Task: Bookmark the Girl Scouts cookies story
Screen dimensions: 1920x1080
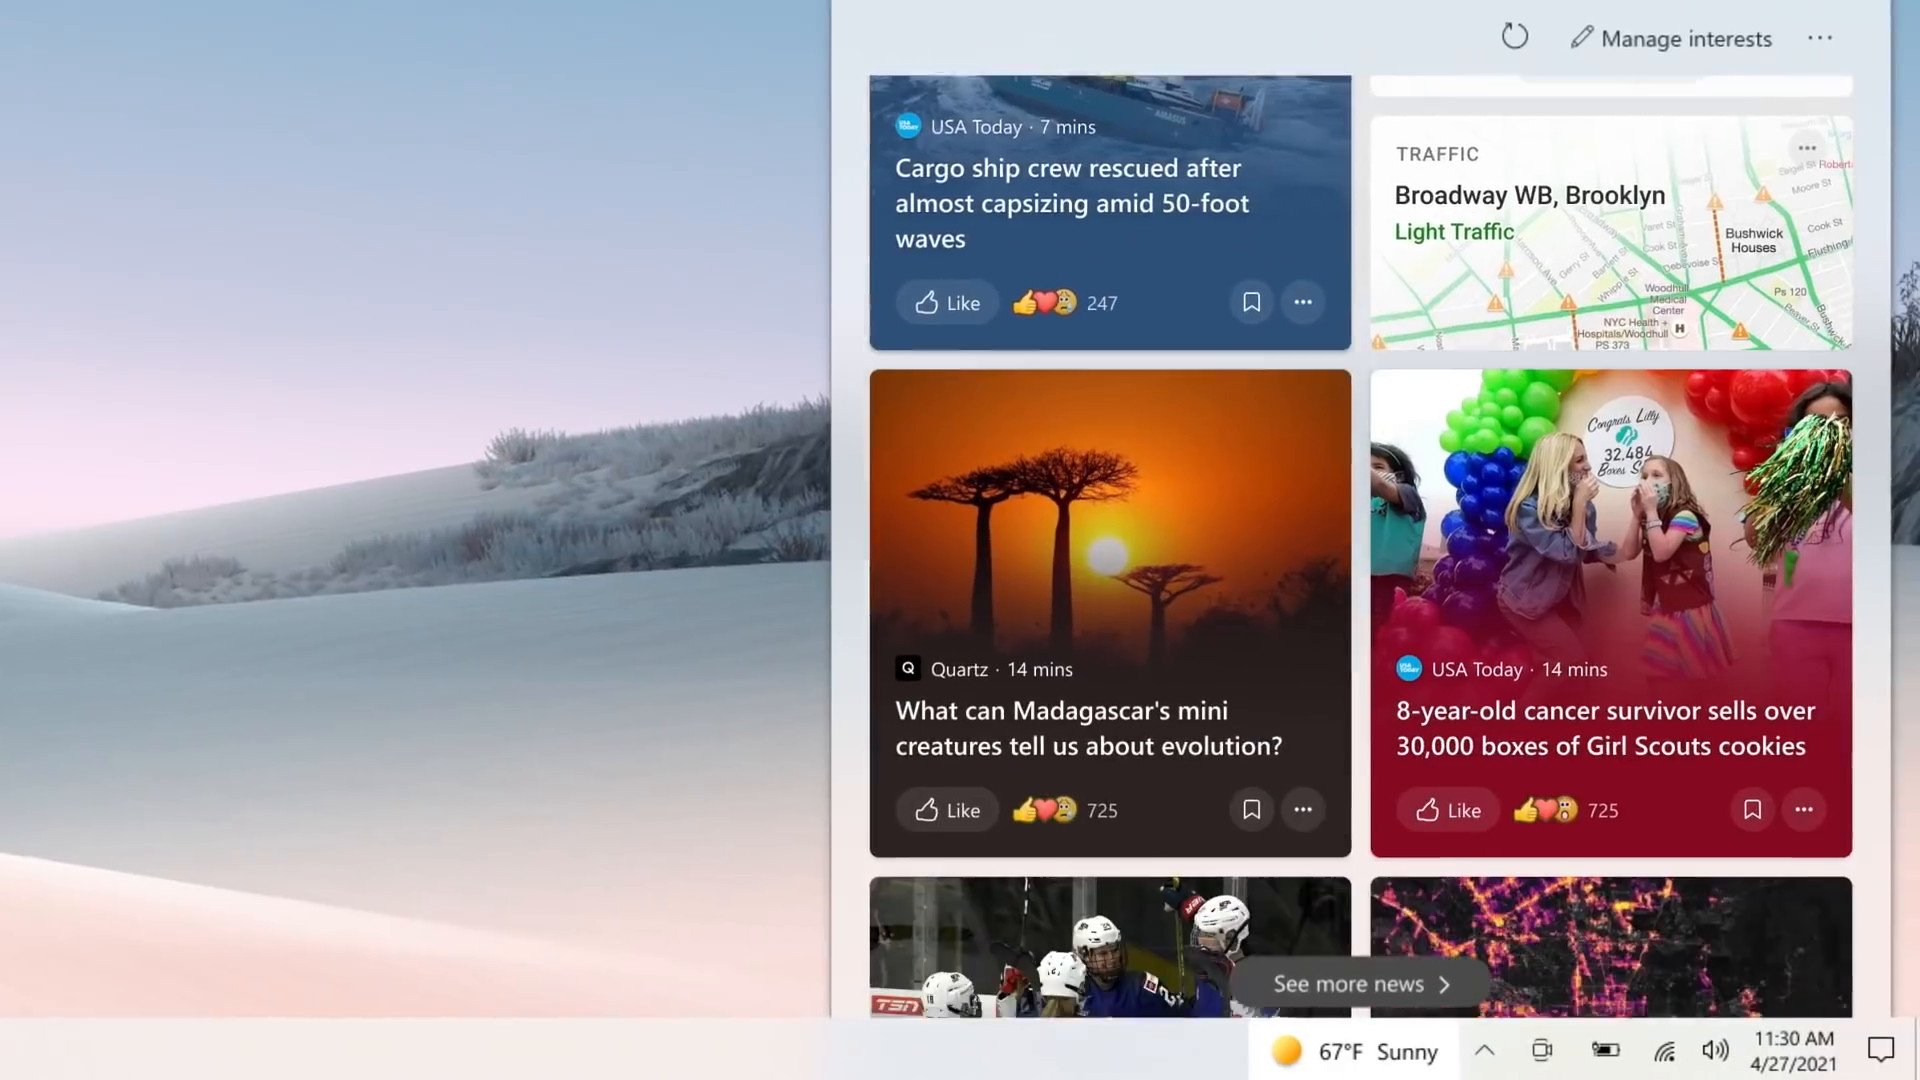Action: coord(1752,809)
